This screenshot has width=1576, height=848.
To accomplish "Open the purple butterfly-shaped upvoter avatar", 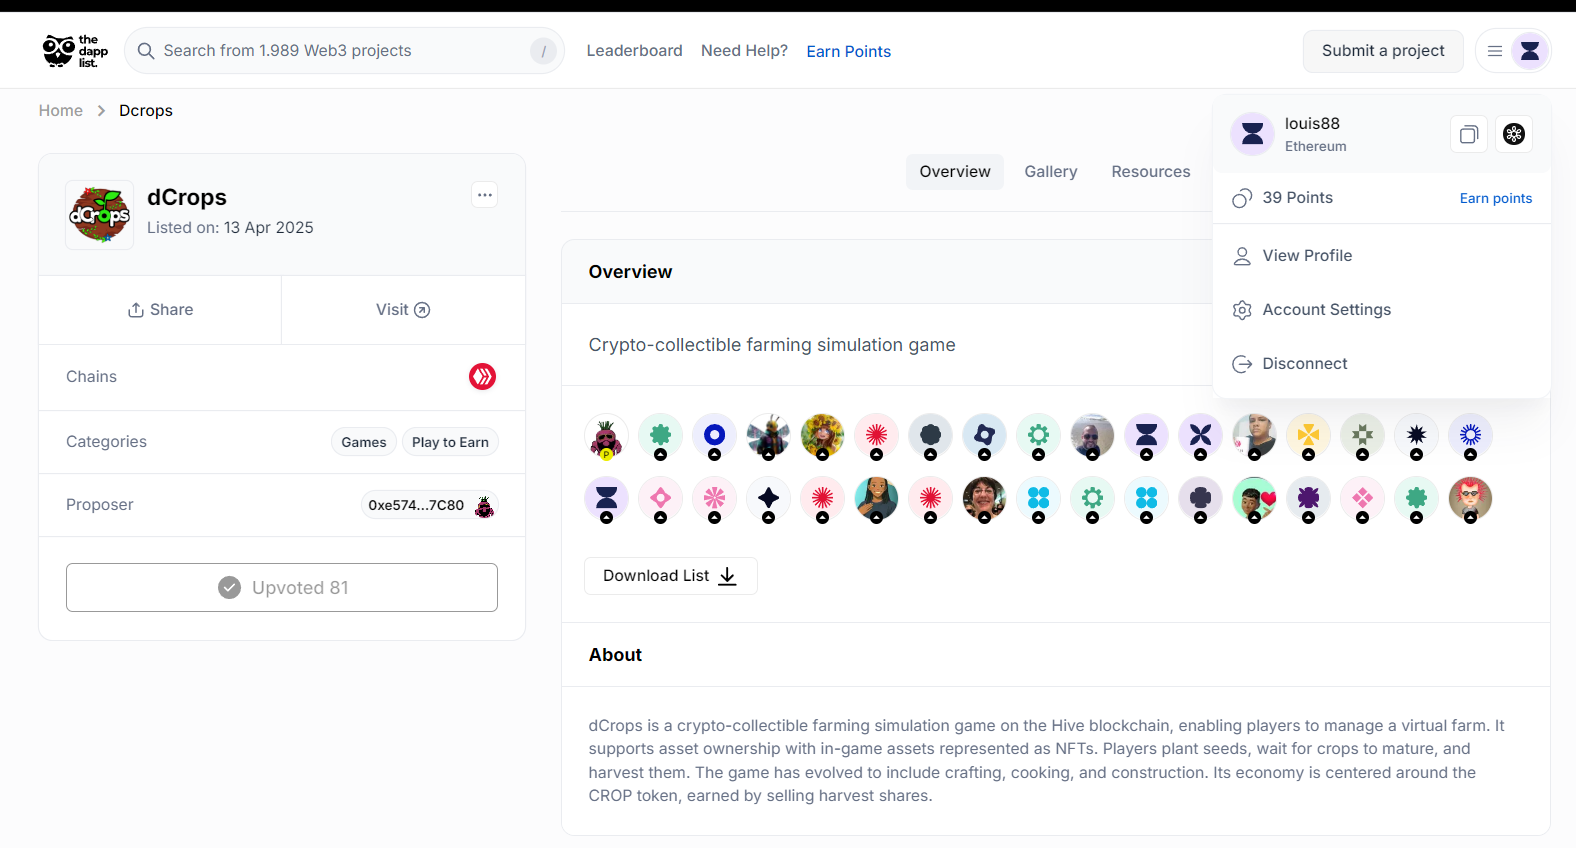I will 1200,437.
